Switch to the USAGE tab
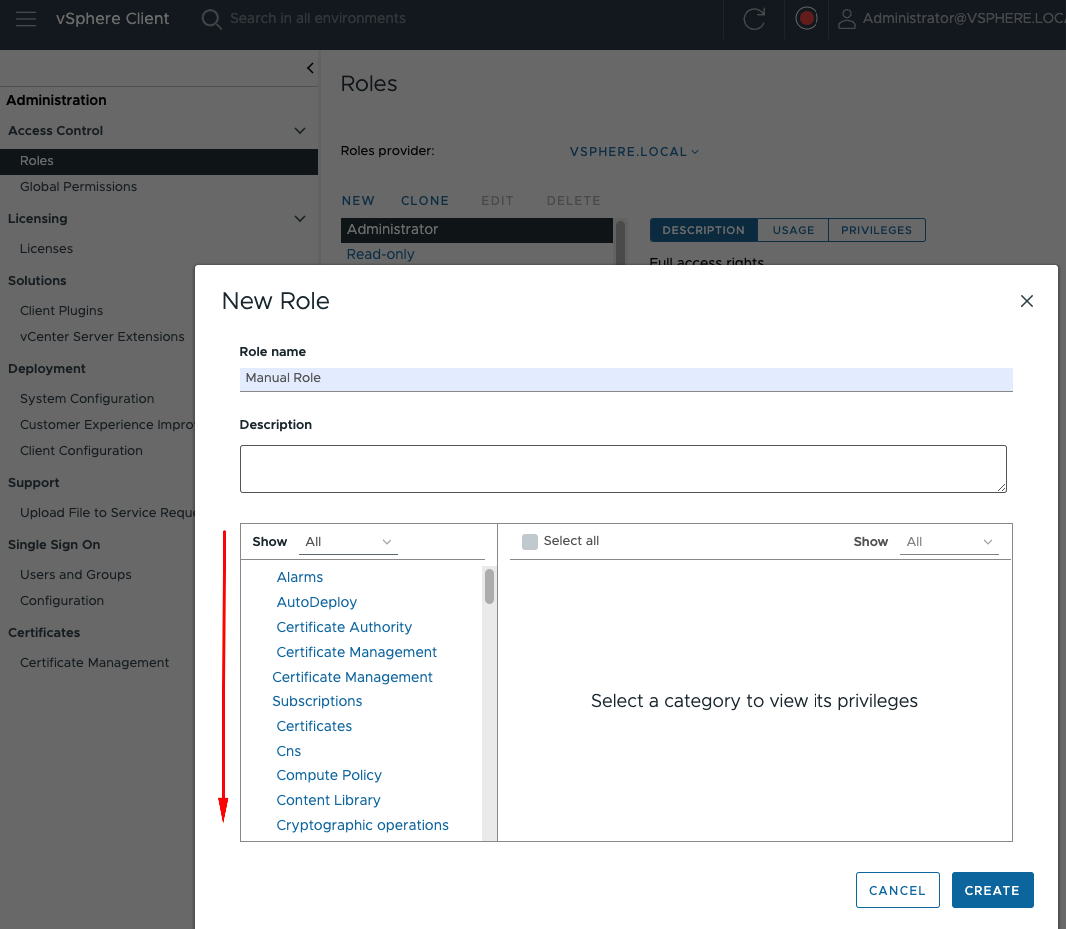The image size is (1066, 929). click(793, 229)
